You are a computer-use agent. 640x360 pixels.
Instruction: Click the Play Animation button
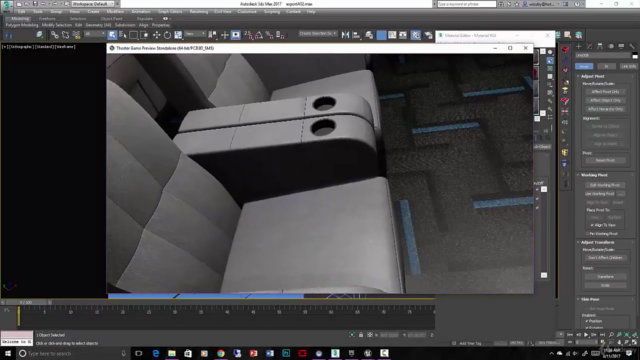586,335
